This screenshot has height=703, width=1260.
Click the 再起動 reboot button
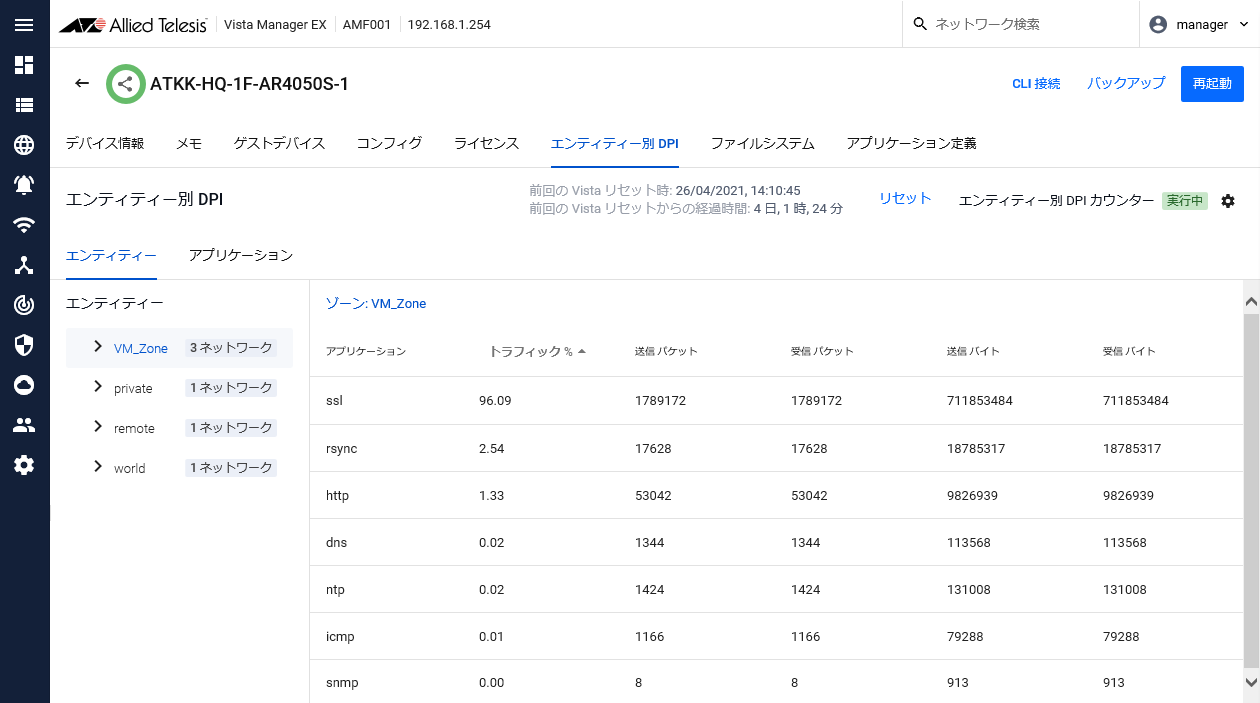(1211, 84)
